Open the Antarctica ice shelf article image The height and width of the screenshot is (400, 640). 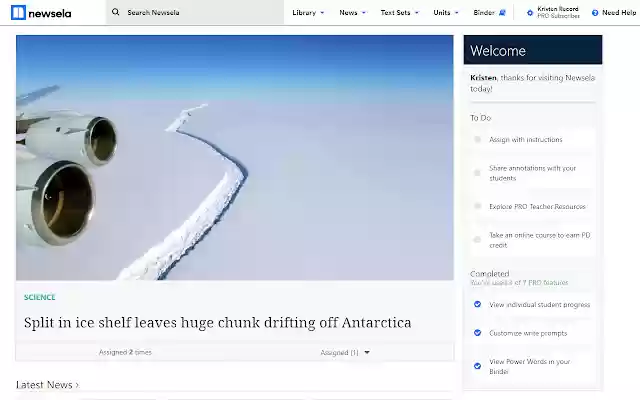(x=235, y=158)
